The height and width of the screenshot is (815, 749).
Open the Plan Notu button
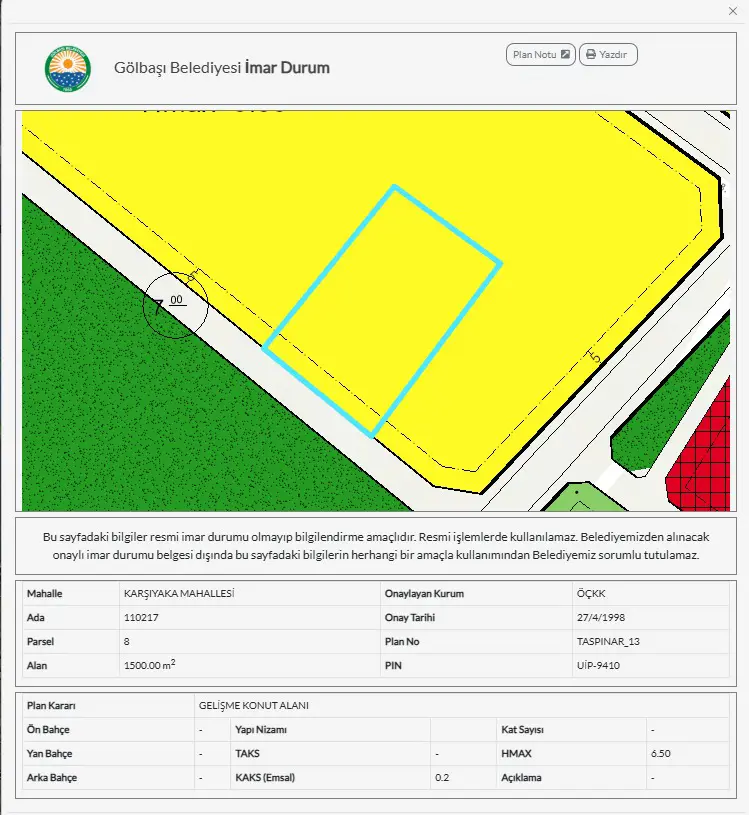point(541,55)
